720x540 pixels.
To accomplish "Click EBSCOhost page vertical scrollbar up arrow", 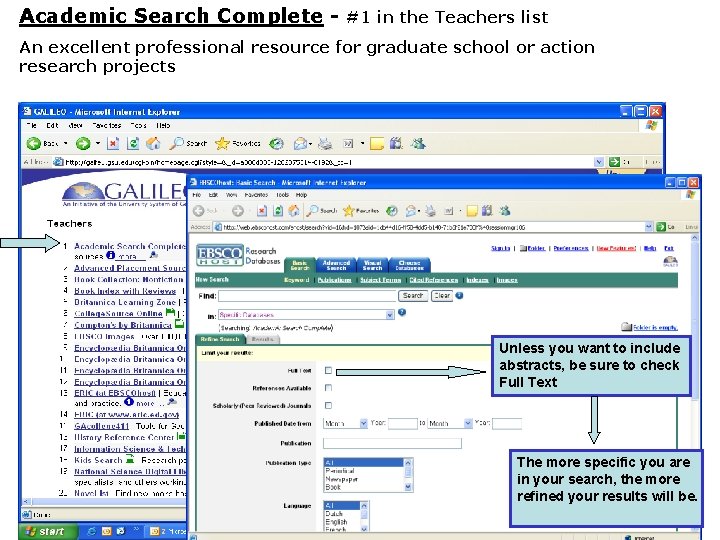I will [x=694, y=238].
